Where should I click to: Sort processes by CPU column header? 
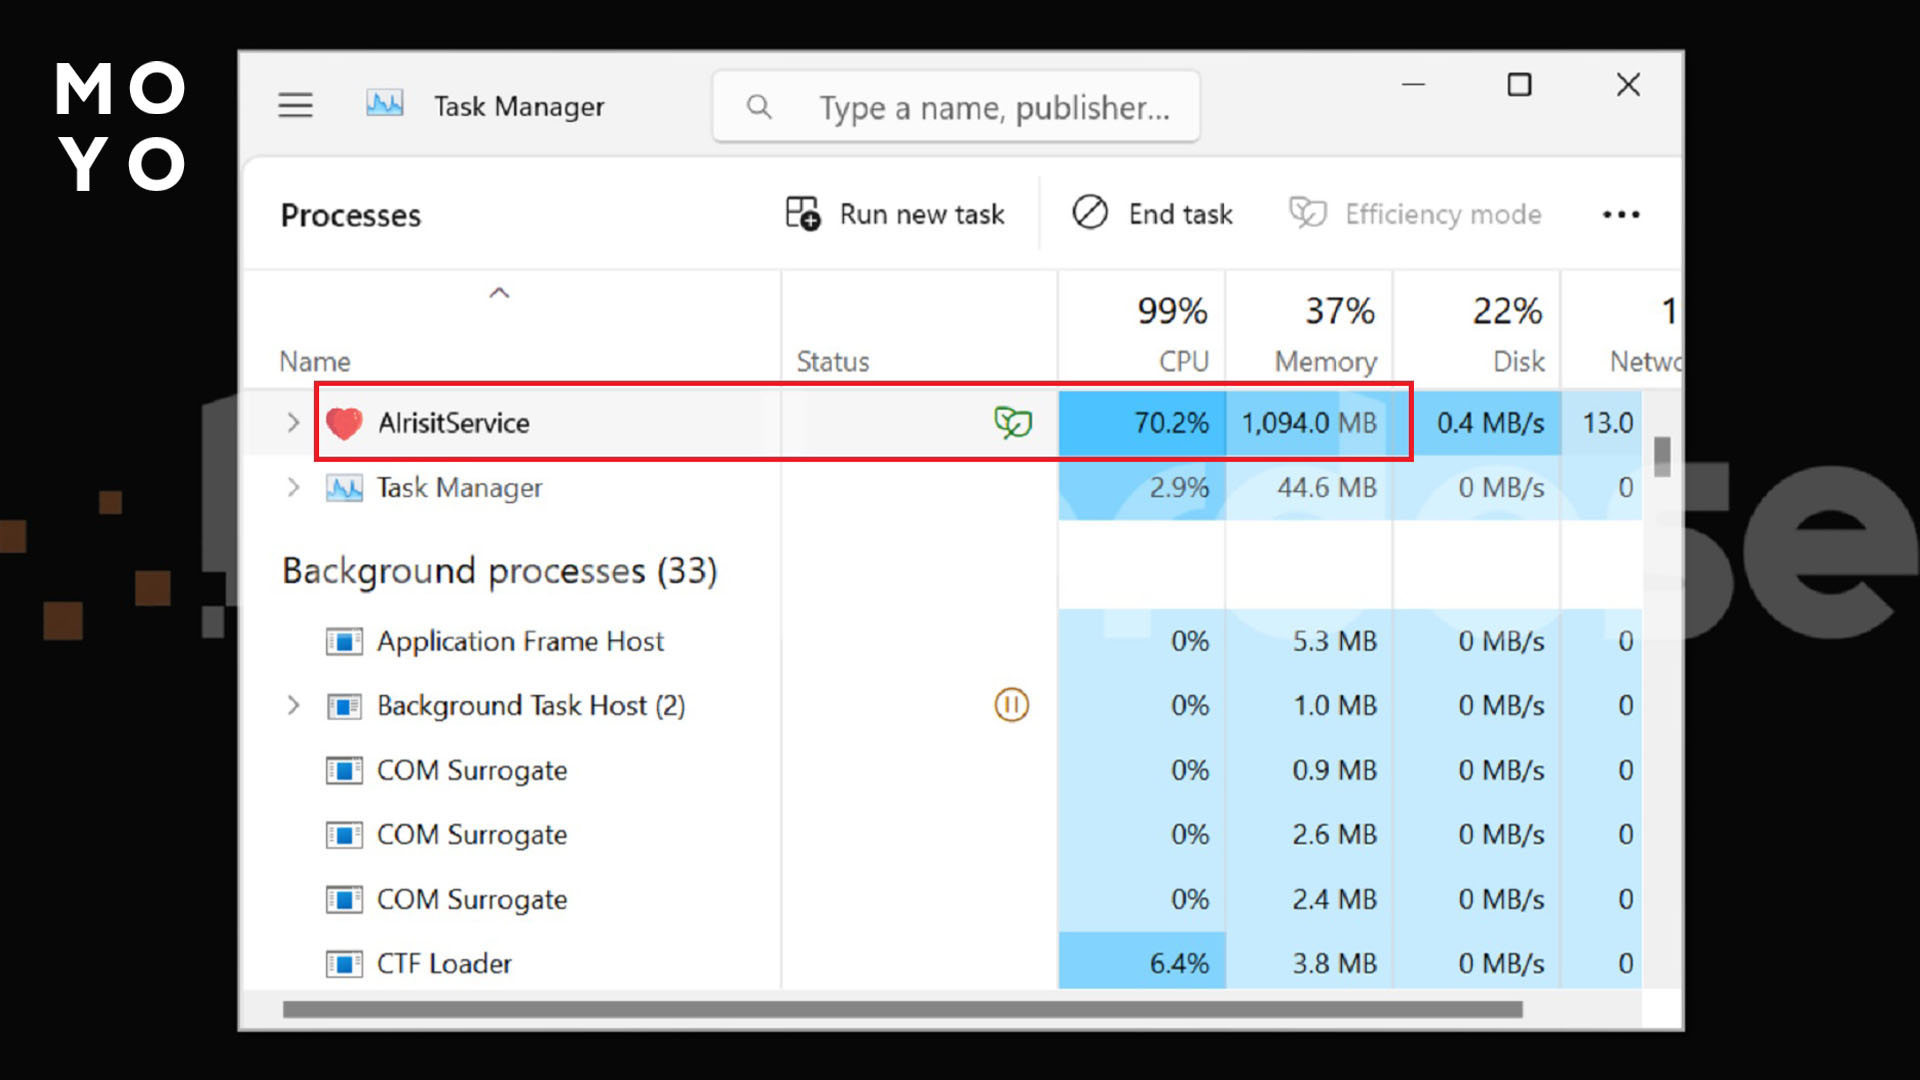(1172, 335)
